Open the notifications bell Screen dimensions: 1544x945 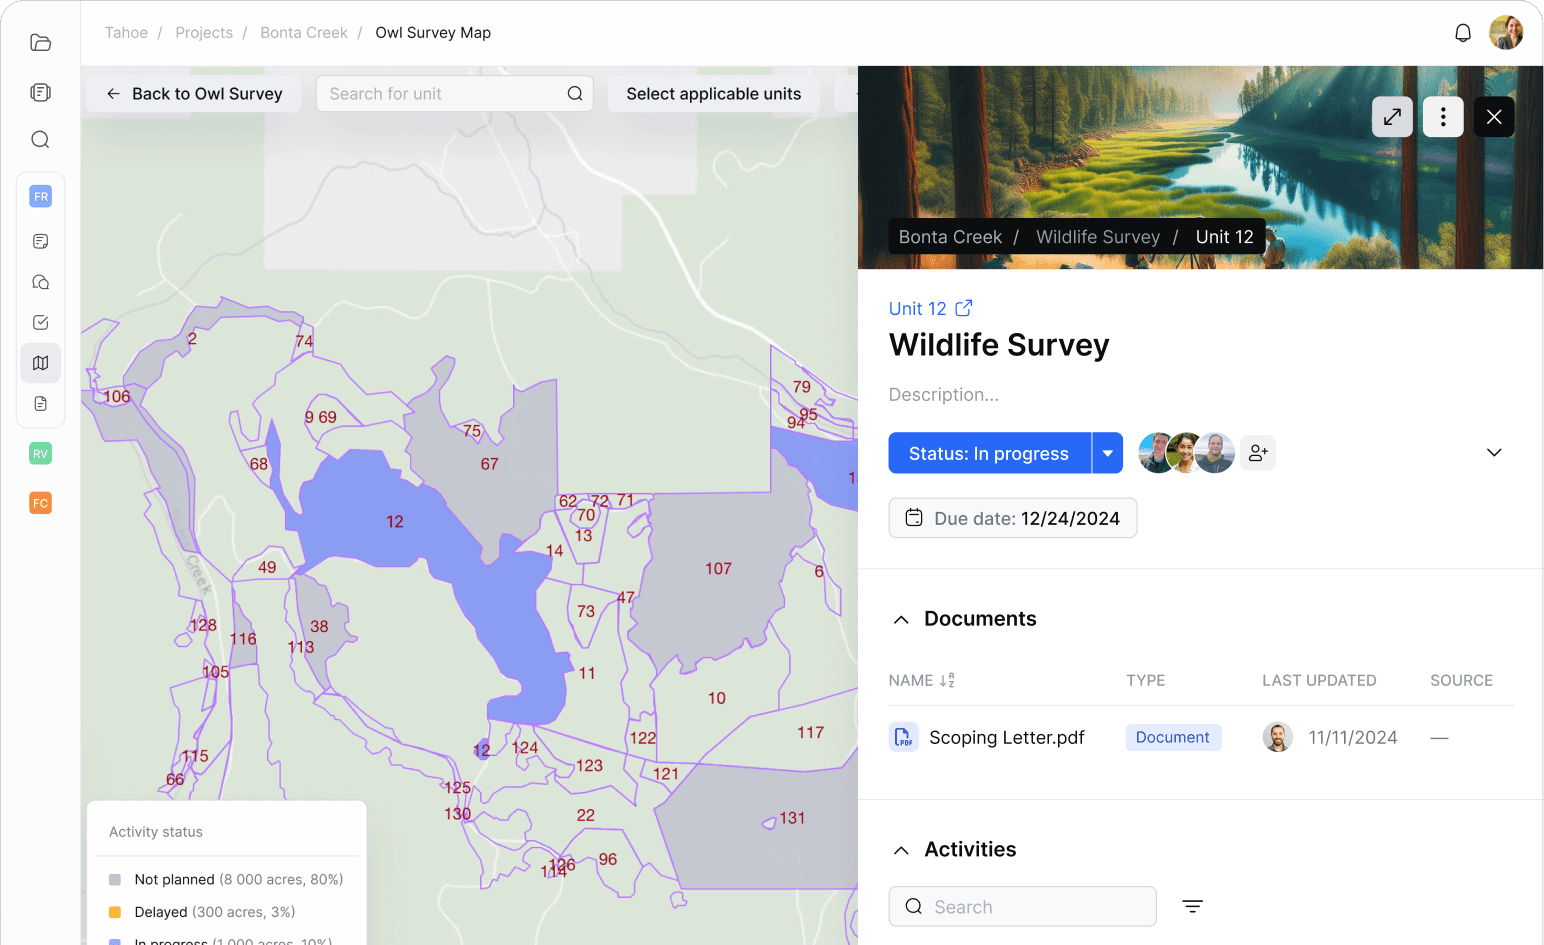coord(1462,32)
